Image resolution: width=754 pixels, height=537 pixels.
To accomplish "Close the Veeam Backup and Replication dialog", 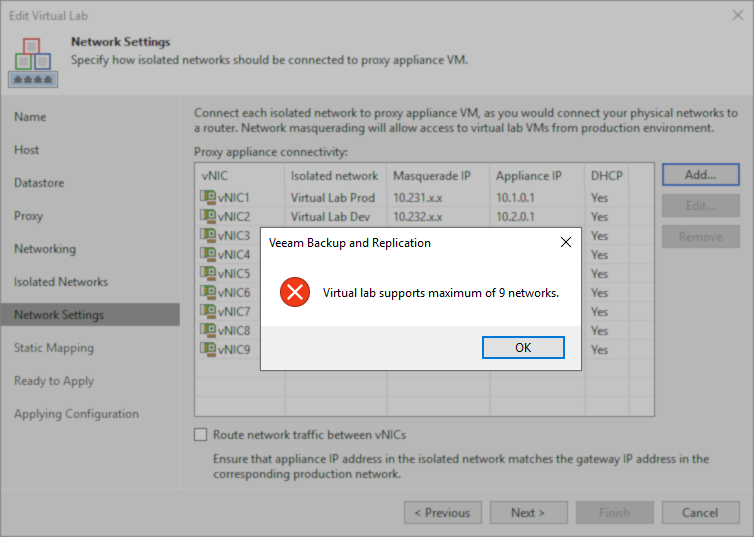I will click(x=566, y=242).
